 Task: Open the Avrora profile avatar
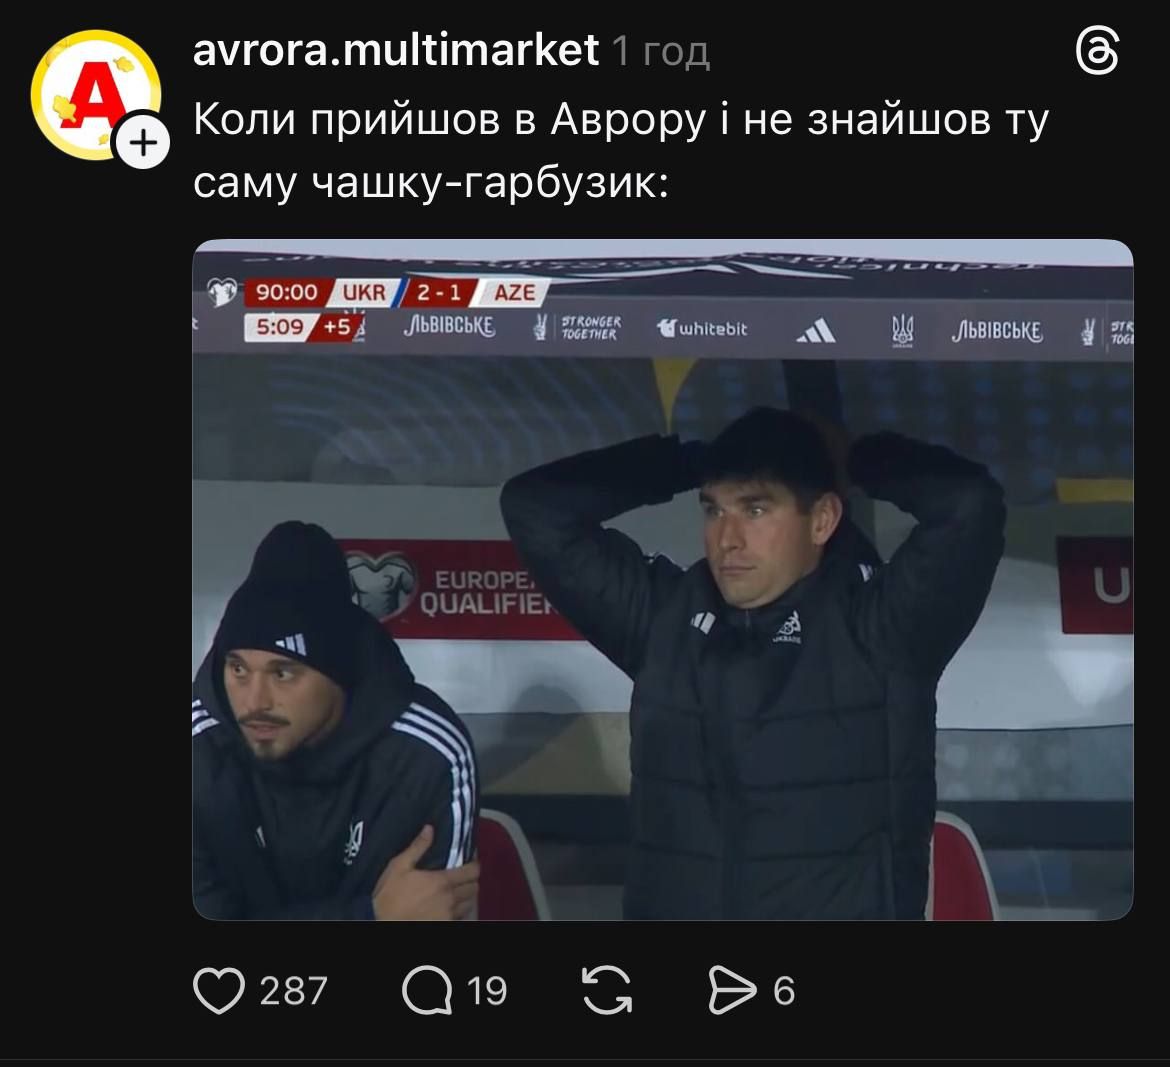click(96, 95)
